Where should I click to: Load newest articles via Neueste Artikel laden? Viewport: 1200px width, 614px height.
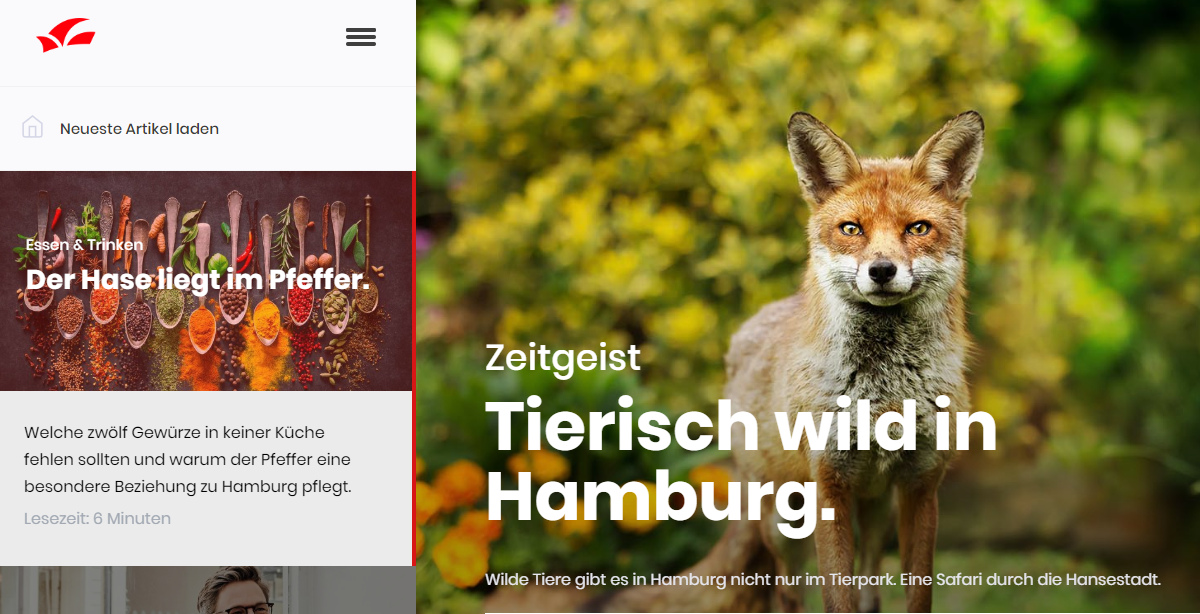coord(139,129)
